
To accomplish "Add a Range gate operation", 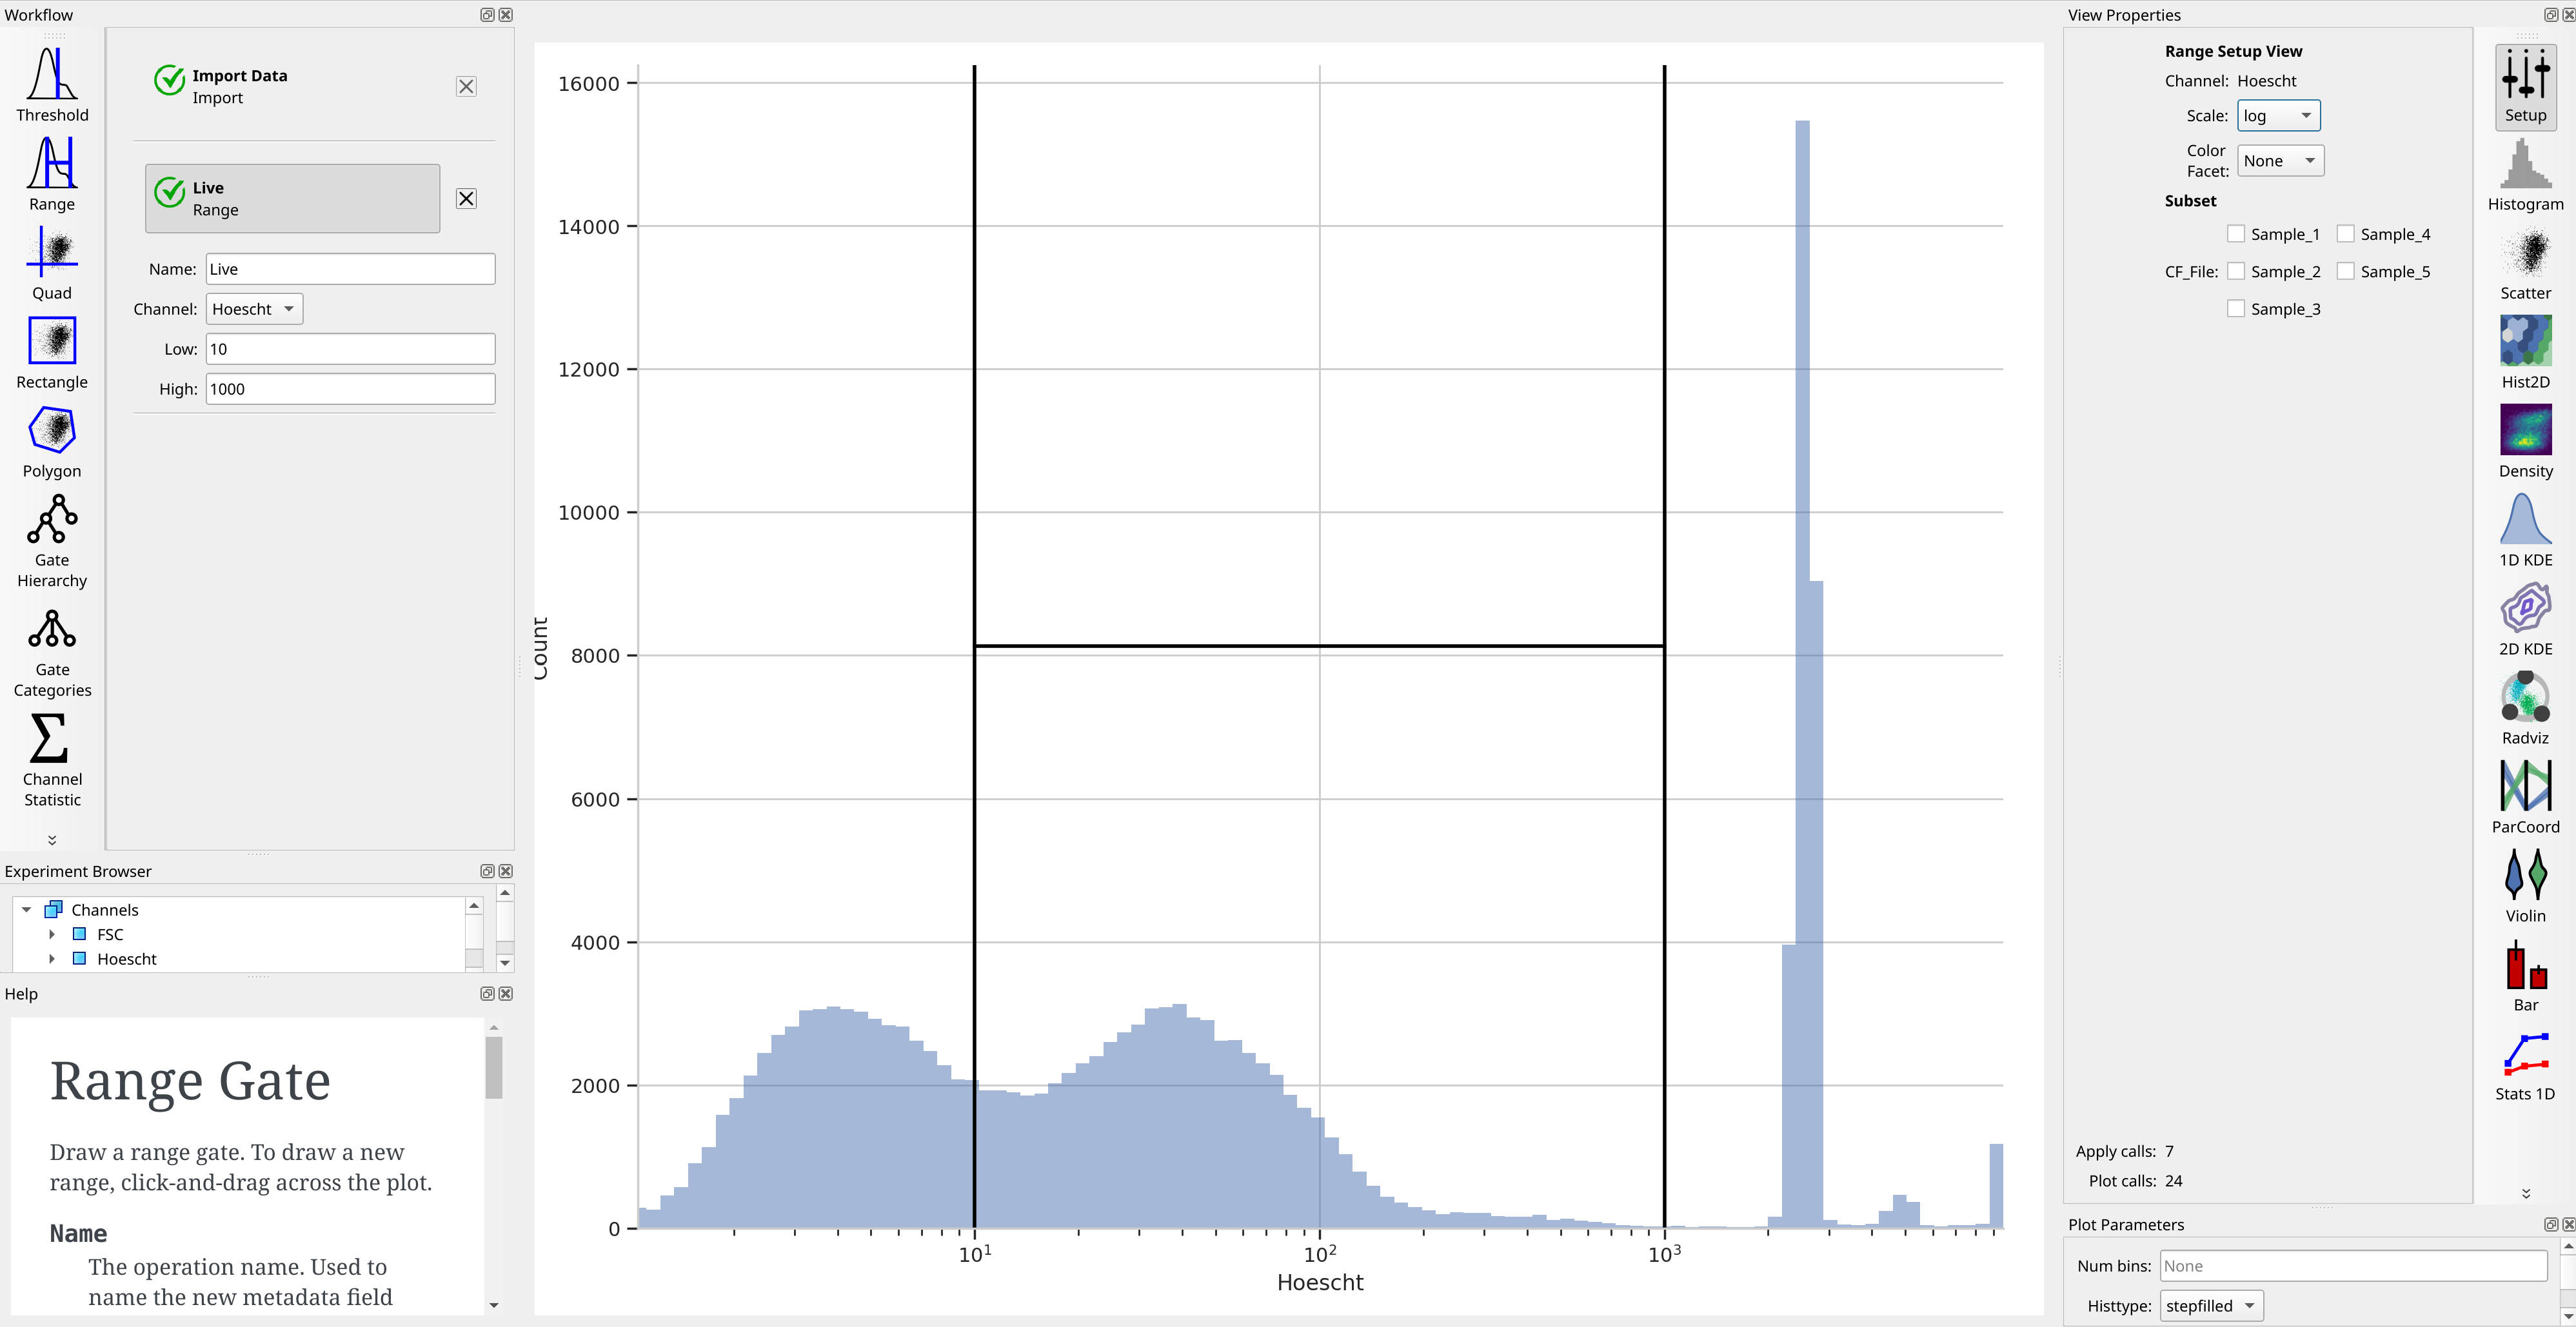I will pyautogui.click(x=52, y=174).
